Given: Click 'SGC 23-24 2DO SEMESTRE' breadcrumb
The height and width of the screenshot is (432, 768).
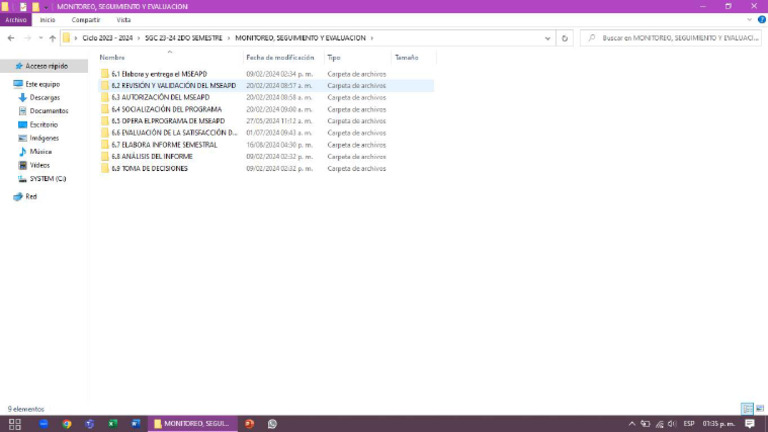Looking at the screenshot, I should coord(183,38).
